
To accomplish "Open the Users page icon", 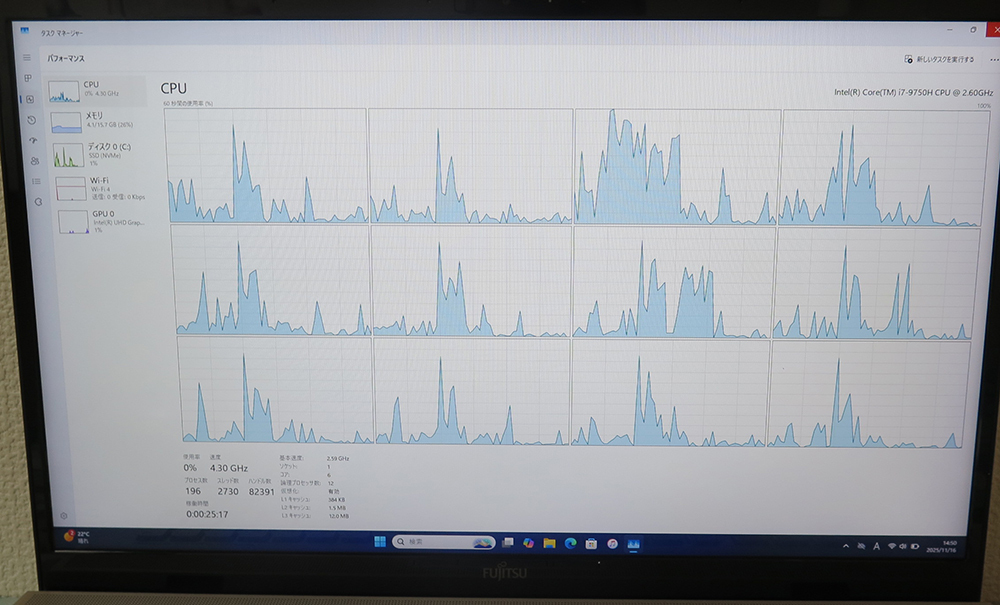I will 34,161.
